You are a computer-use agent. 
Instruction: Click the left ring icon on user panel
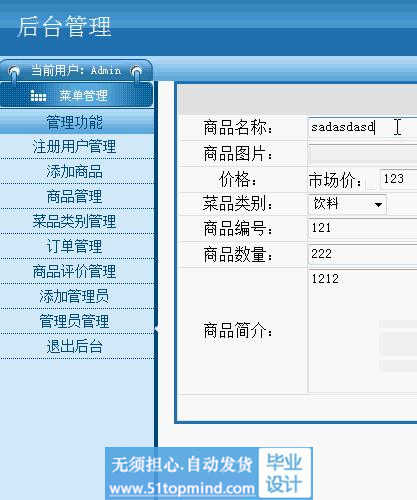coord(14,72)
